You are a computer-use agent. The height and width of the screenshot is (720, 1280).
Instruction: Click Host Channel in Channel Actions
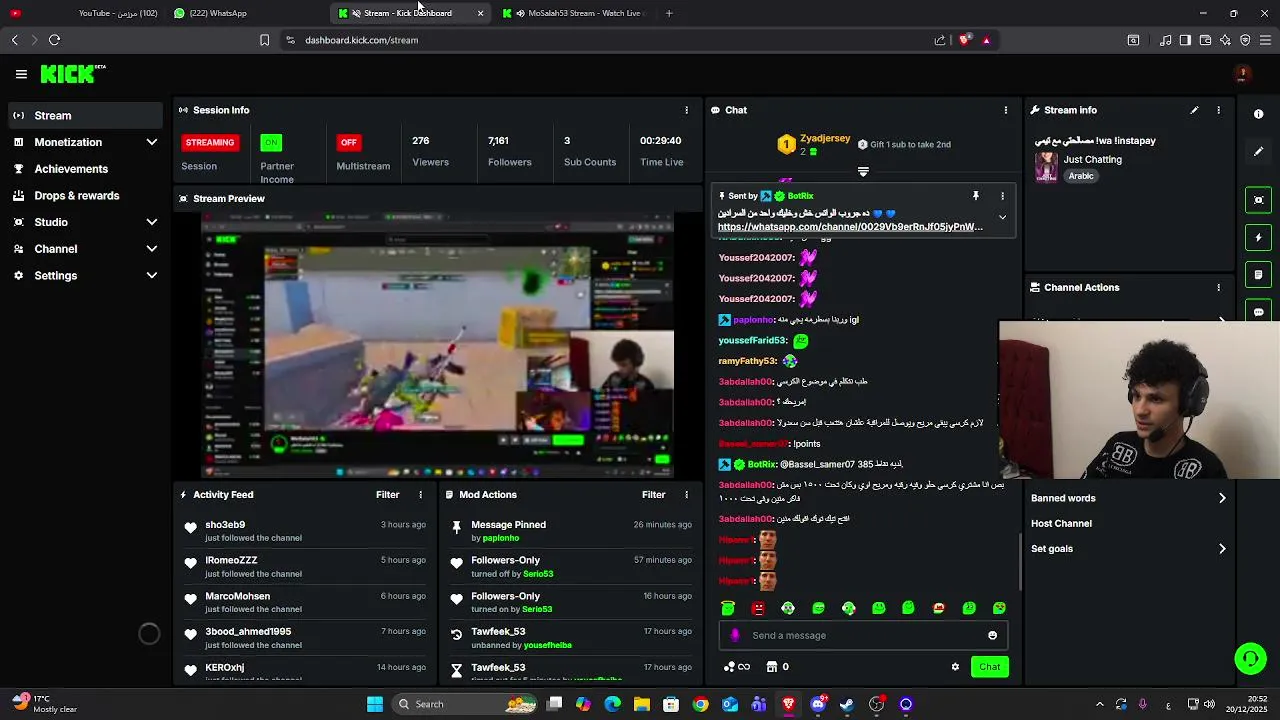1061,523
